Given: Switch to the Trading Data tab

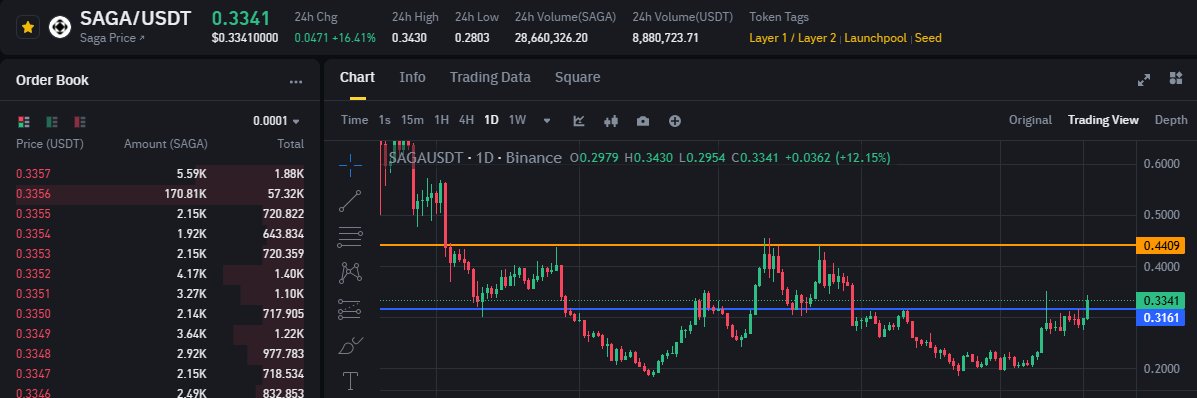Looking at the screenshot, I should (490, 77).
